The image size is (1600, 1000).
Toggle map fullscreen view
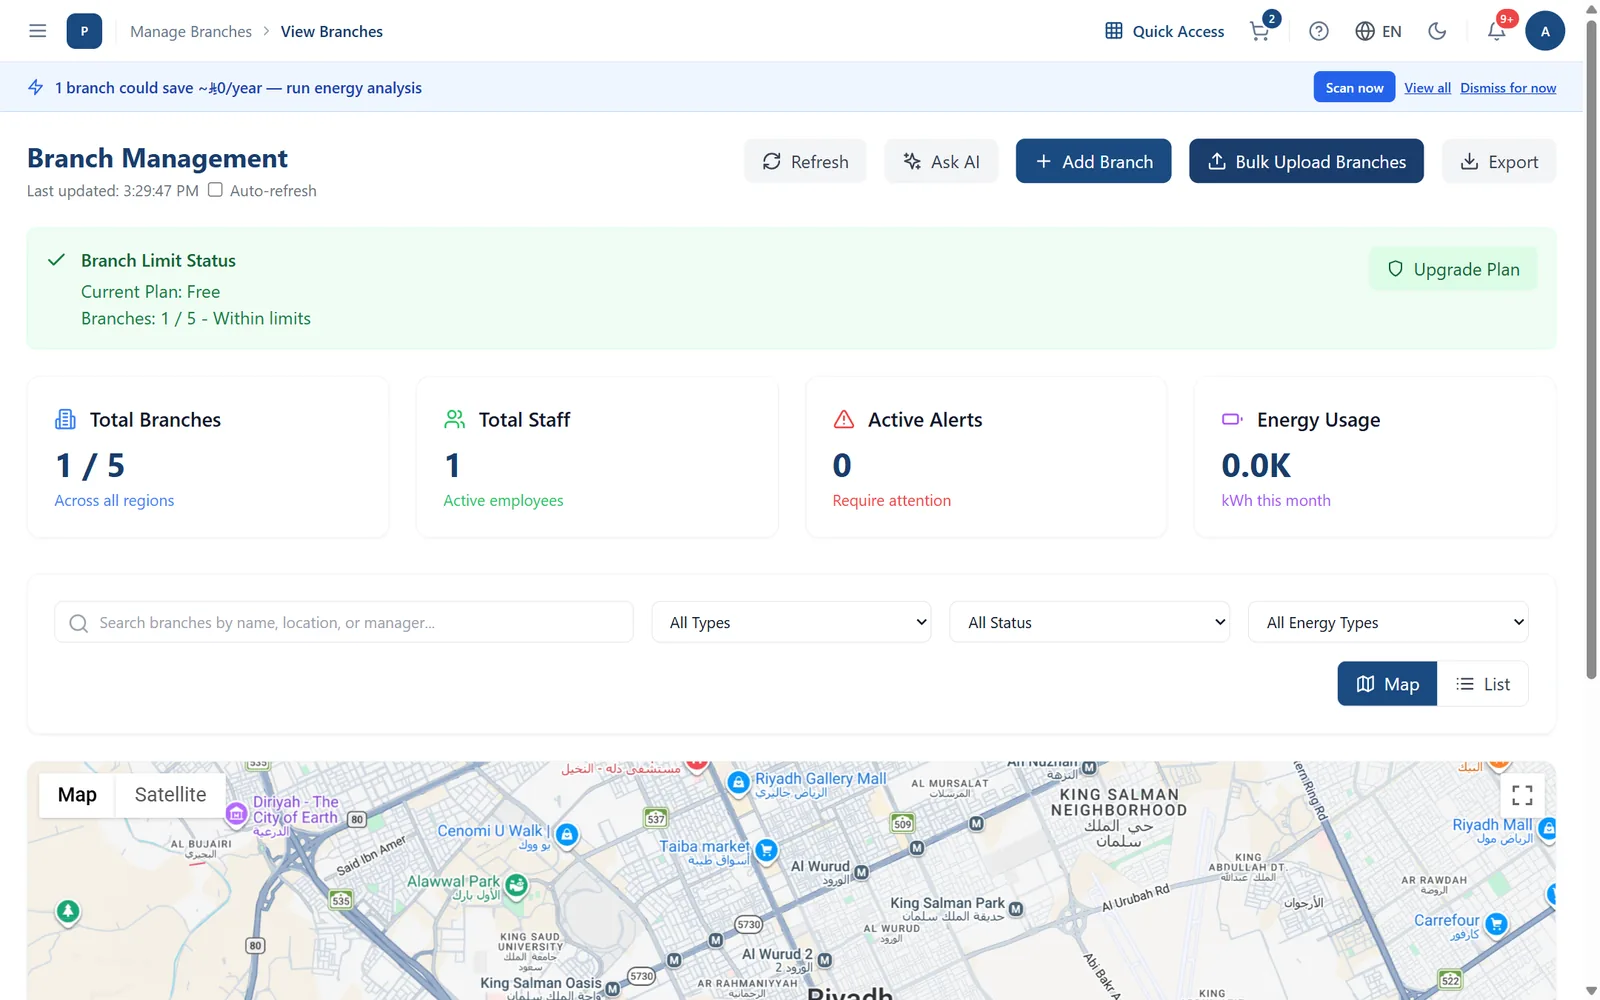(1522, 795)
